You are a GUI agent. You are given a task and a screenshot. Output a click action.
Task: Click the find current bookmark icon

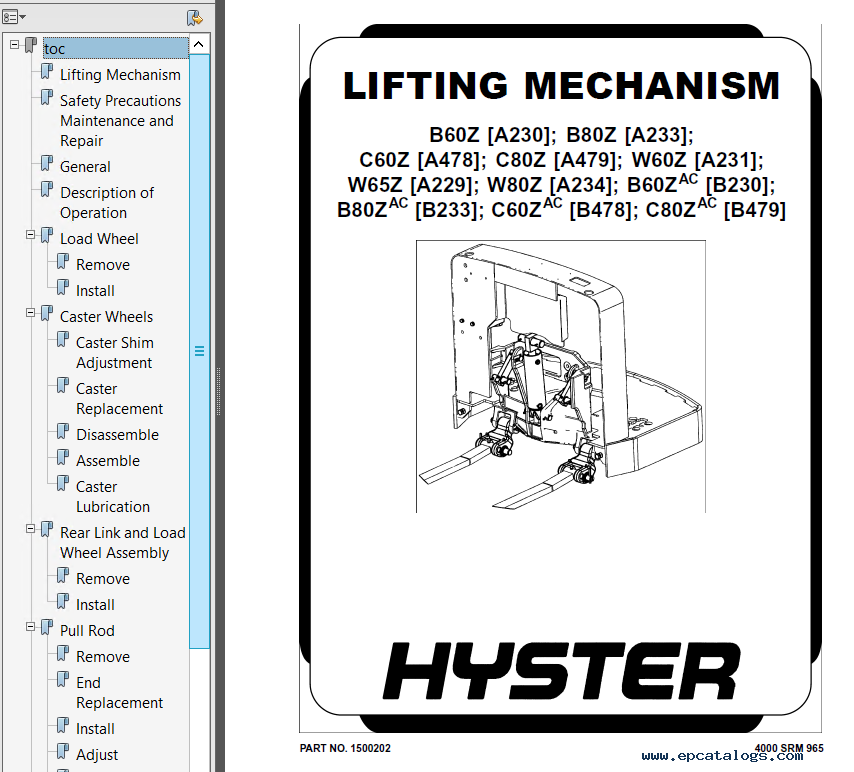pos(194,18)
